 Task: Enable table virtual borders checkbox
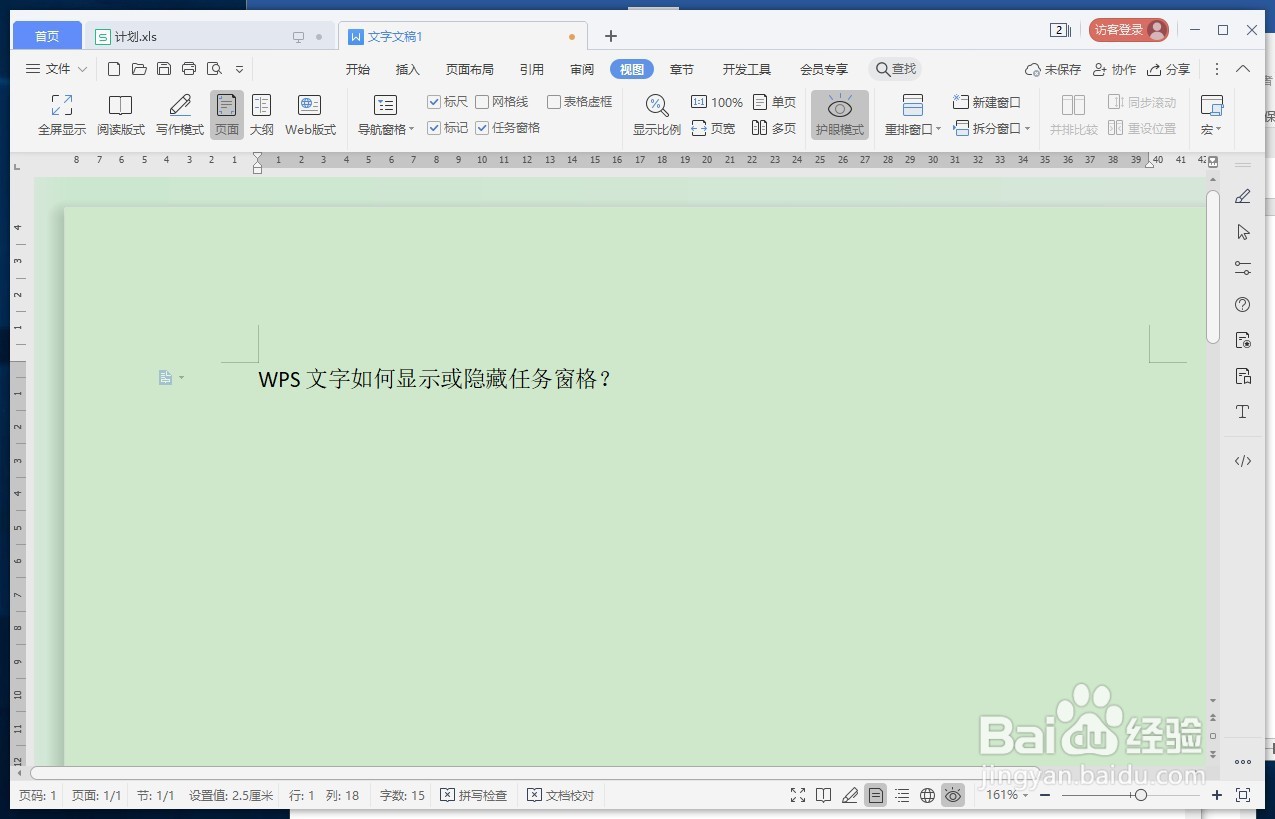click(x=580, y=102)
